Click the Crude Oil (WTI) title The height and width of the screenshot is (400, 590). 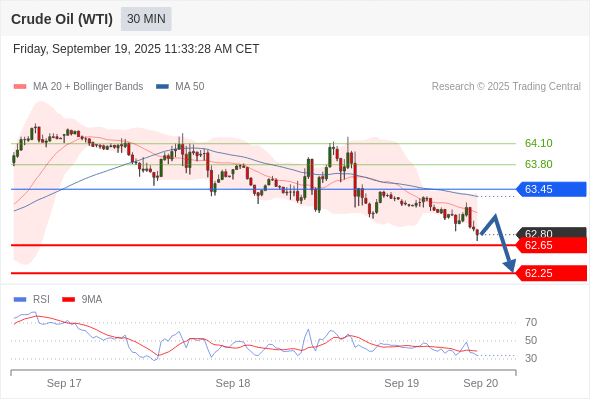point(62,19)
